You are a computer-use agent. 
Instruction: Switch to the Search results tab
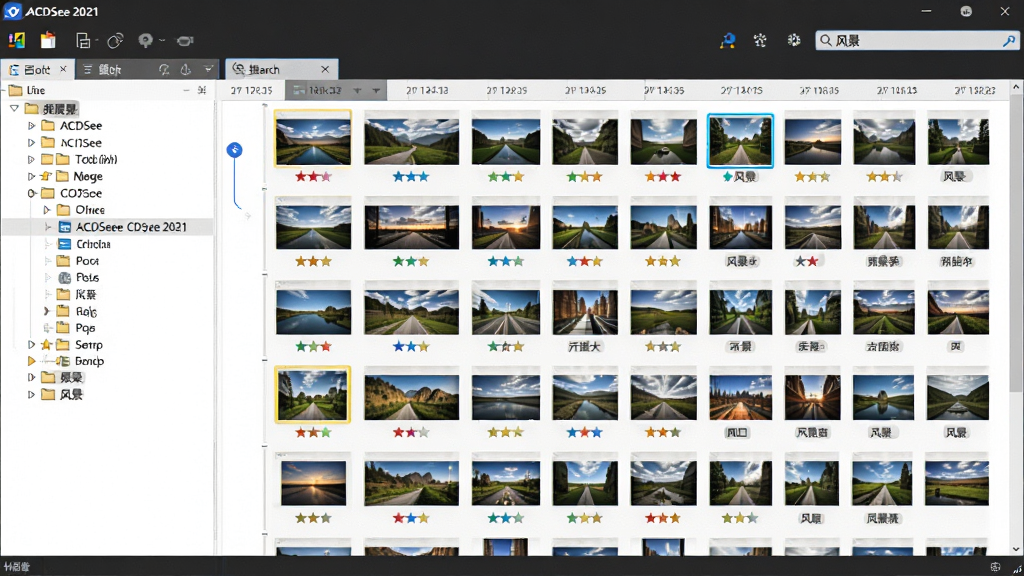(x=264, y=69)
